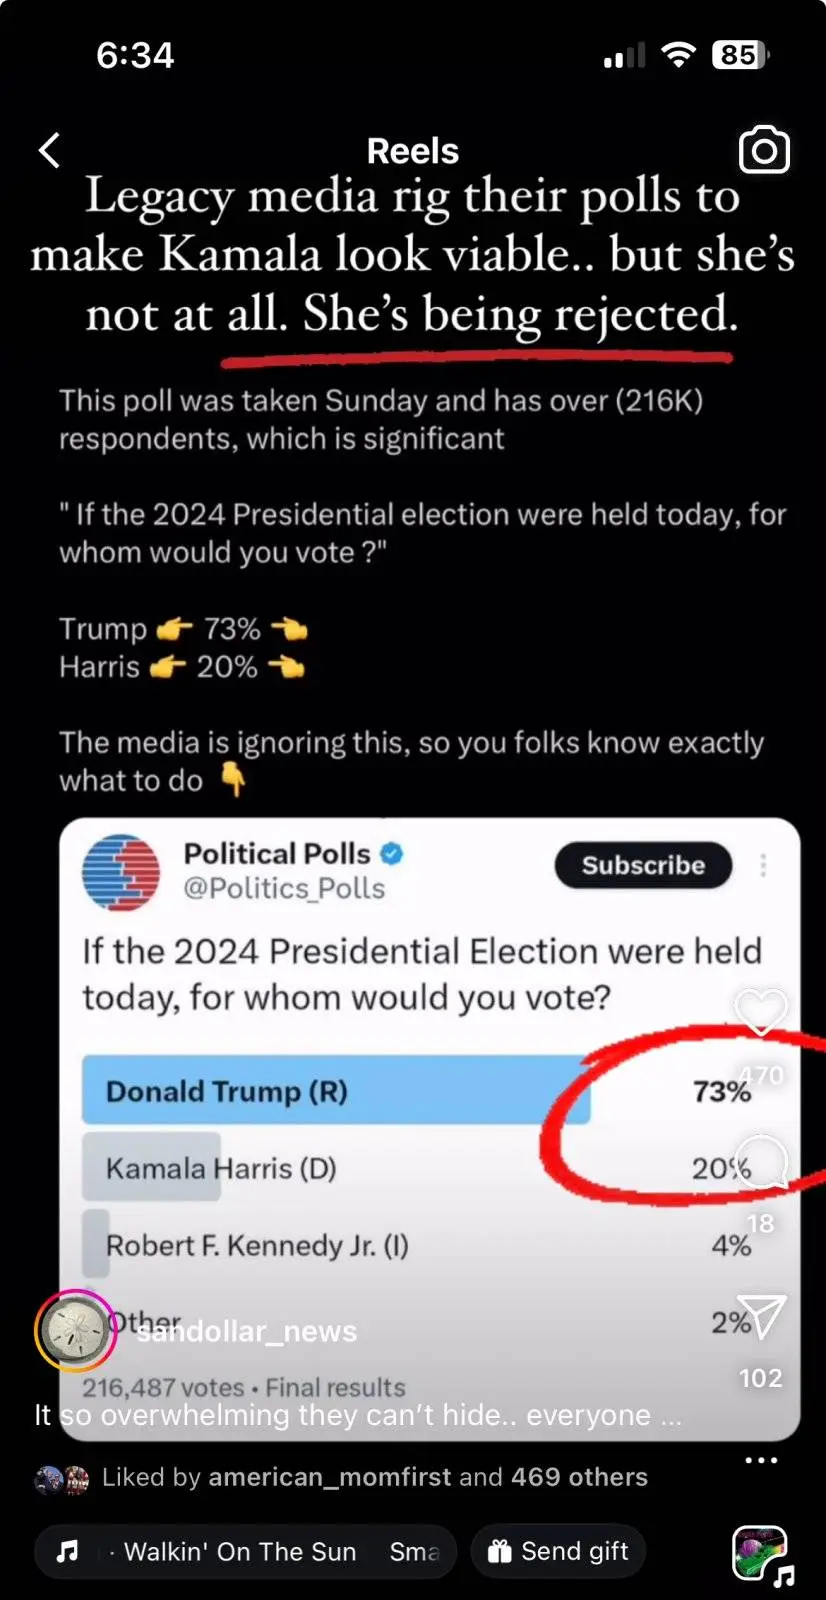This screenshot has width=826, height=1600.
Task: Tap the Reels title at top
Action: [x=412, y=151]
